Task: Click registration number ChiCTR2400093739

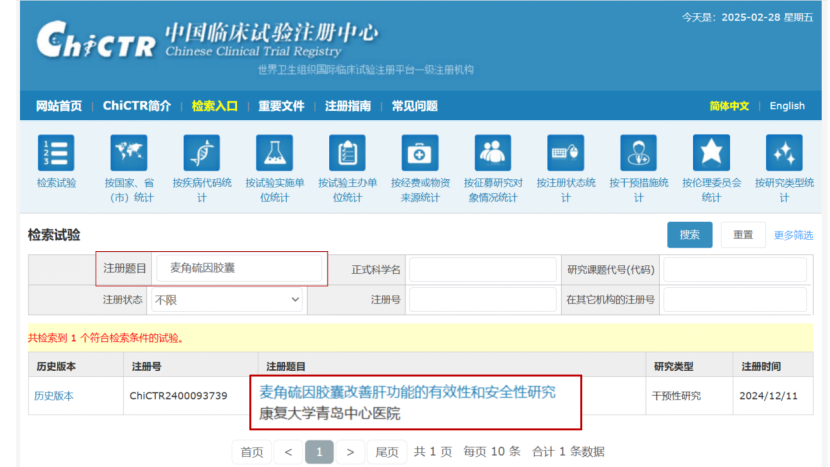Action: pos(178,396)
